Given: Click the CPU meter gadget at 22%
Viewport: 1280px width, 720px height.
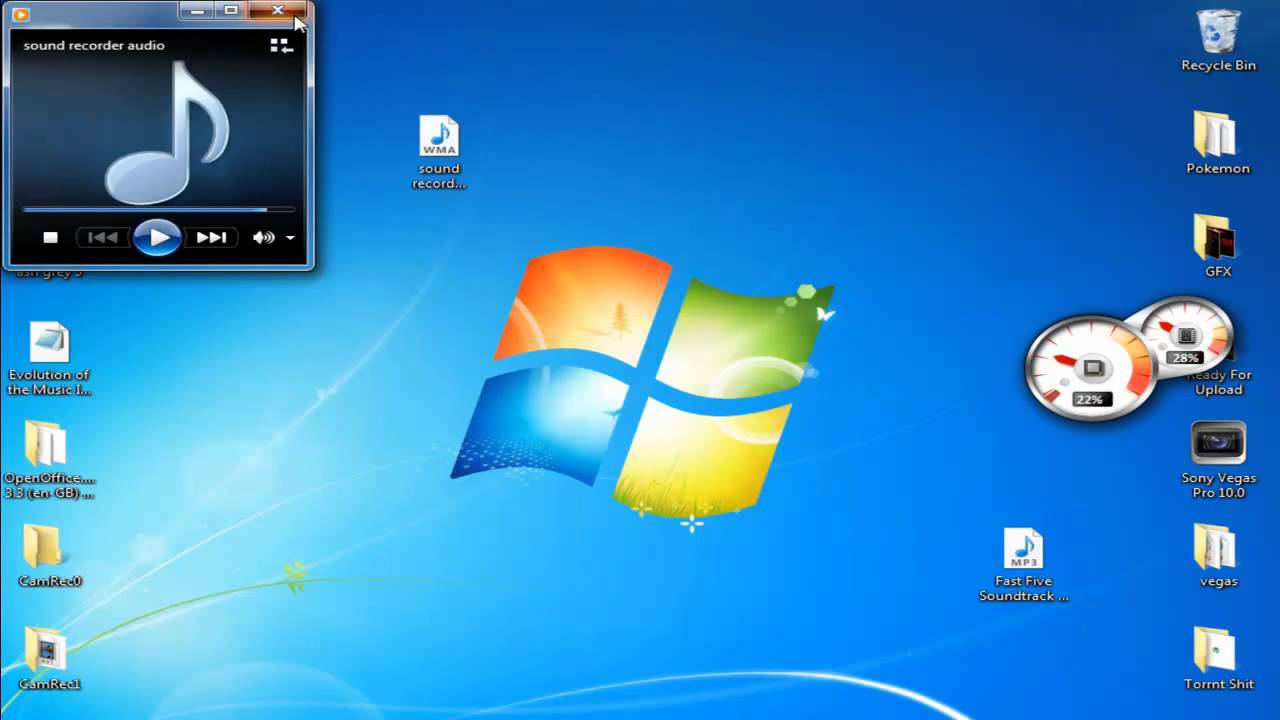Looking at the screenshot, I should coord(1089,368).
